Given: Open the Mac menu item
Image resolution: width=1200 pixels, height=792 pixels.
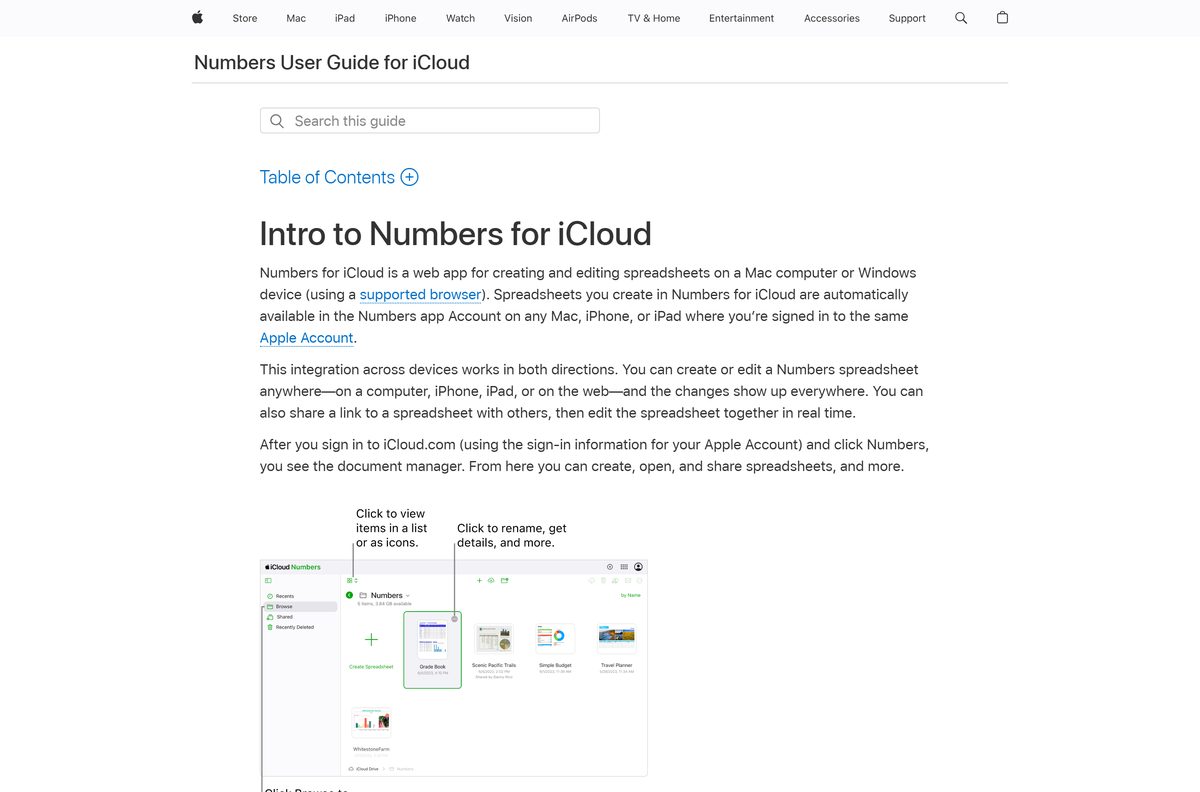Looking at the screenshot, I should [296, 18].
